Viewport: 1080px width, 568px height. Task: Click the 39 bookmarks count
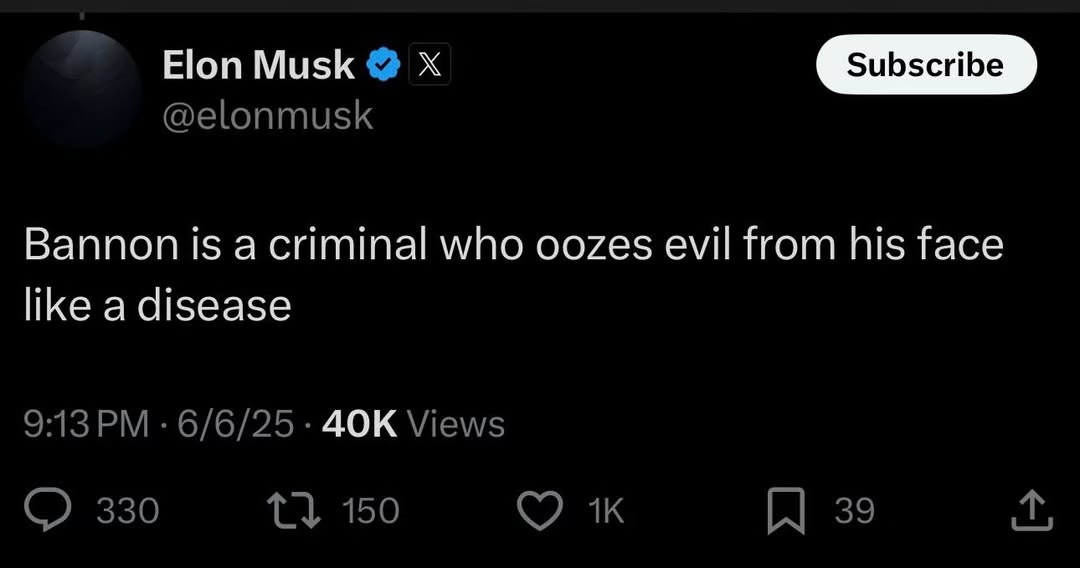854,511
